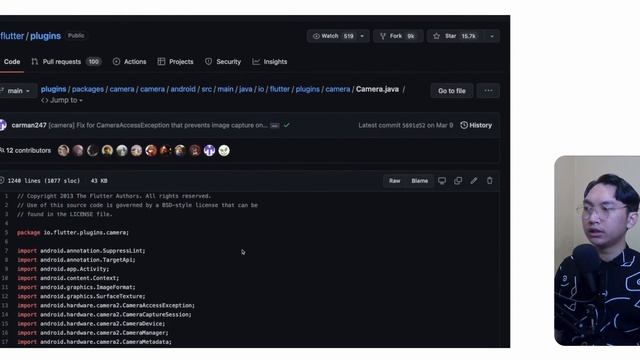This screenshot has height=360, width=640.
Task: Click the webcam presenter video thumbnail
Action: (x=597, y=251)
